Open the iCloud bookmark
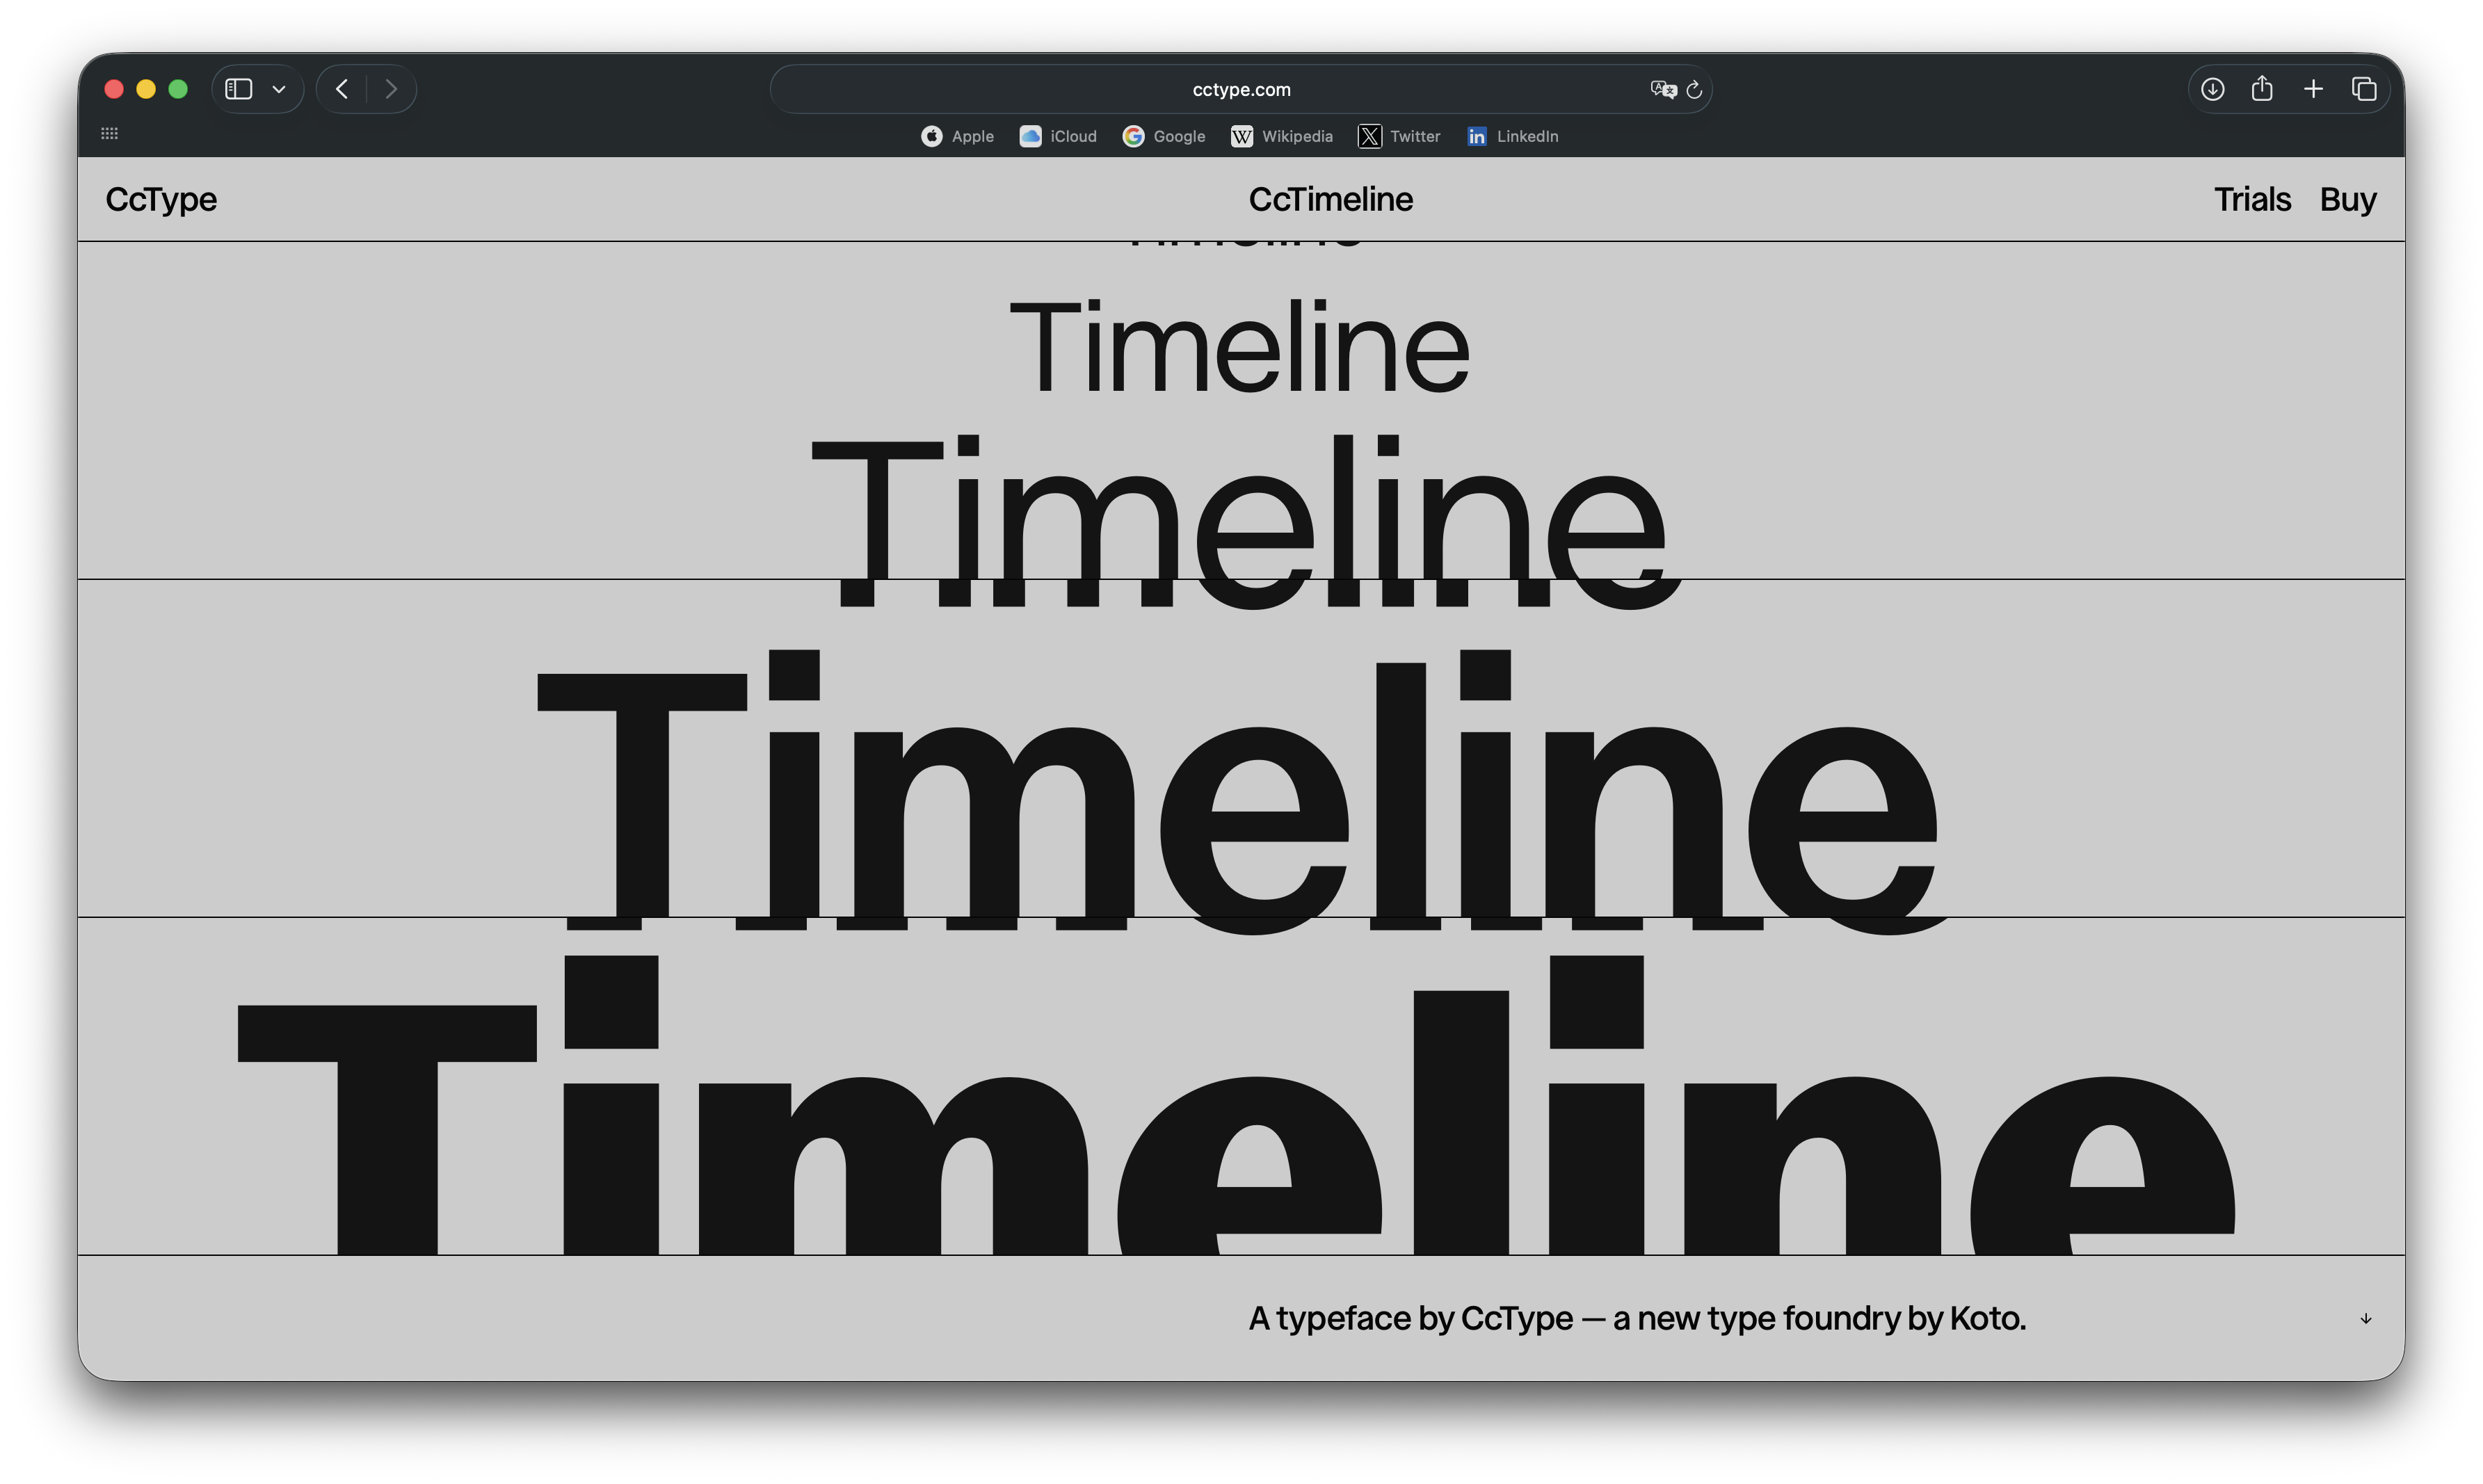This screenshot has height=1484, width=2483. pyautogui.click(x=1058, y=136)
